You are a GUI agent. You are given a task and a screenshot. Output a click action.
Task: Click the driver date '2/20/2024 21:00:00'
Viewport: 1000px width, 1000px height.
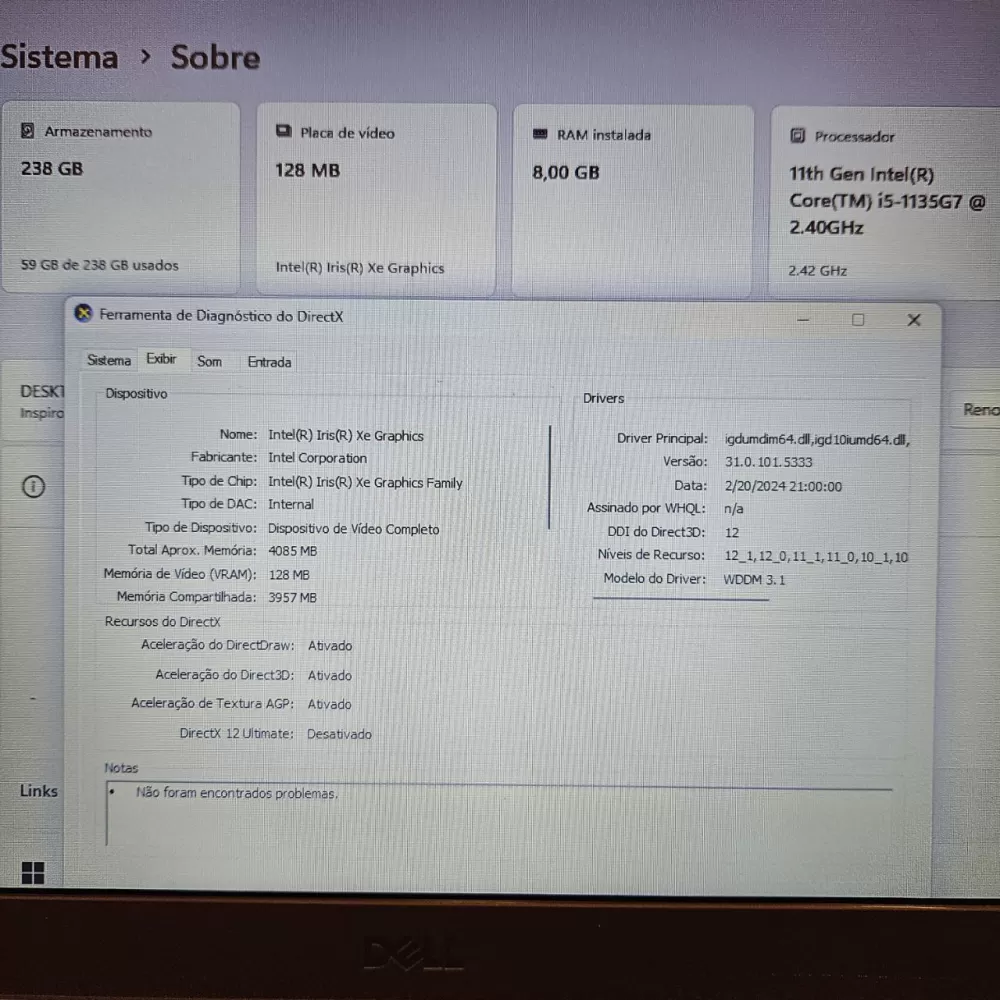pyautogui.click(x=783, y=486)
